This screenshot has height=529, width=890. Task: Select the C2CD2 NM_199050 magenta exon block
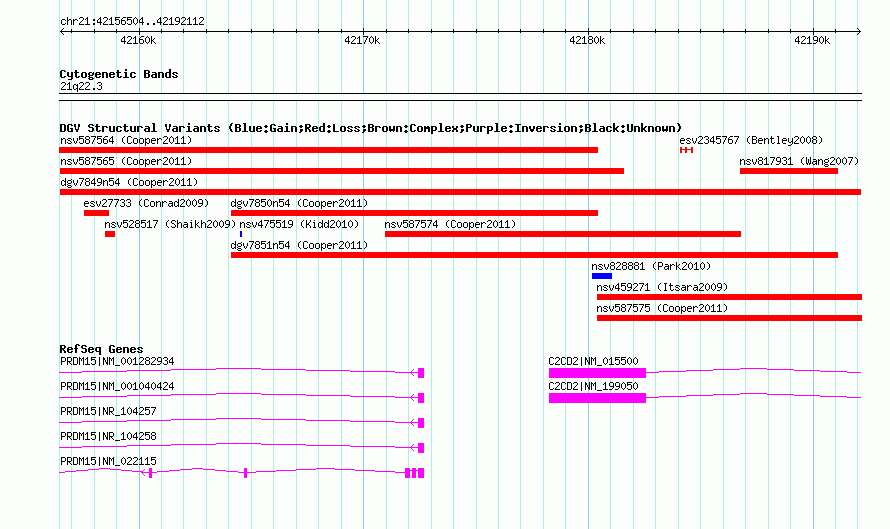tap(597, 398)
